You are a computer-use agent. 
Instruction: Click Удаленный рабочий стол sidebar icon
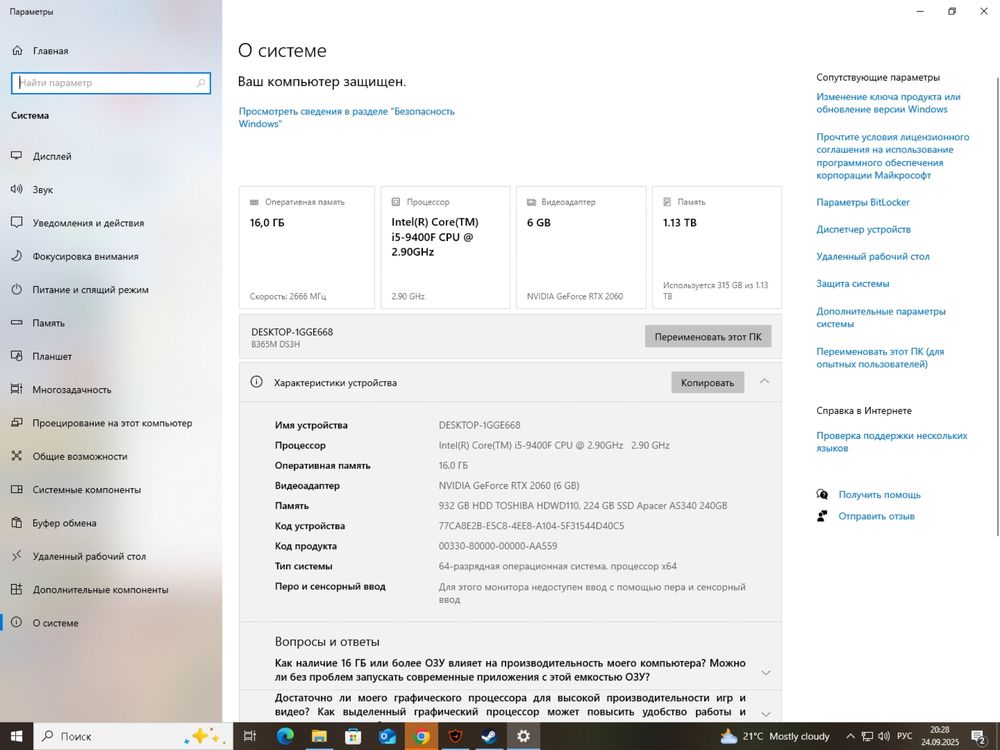pyautogui.click(x=17, y=556)
